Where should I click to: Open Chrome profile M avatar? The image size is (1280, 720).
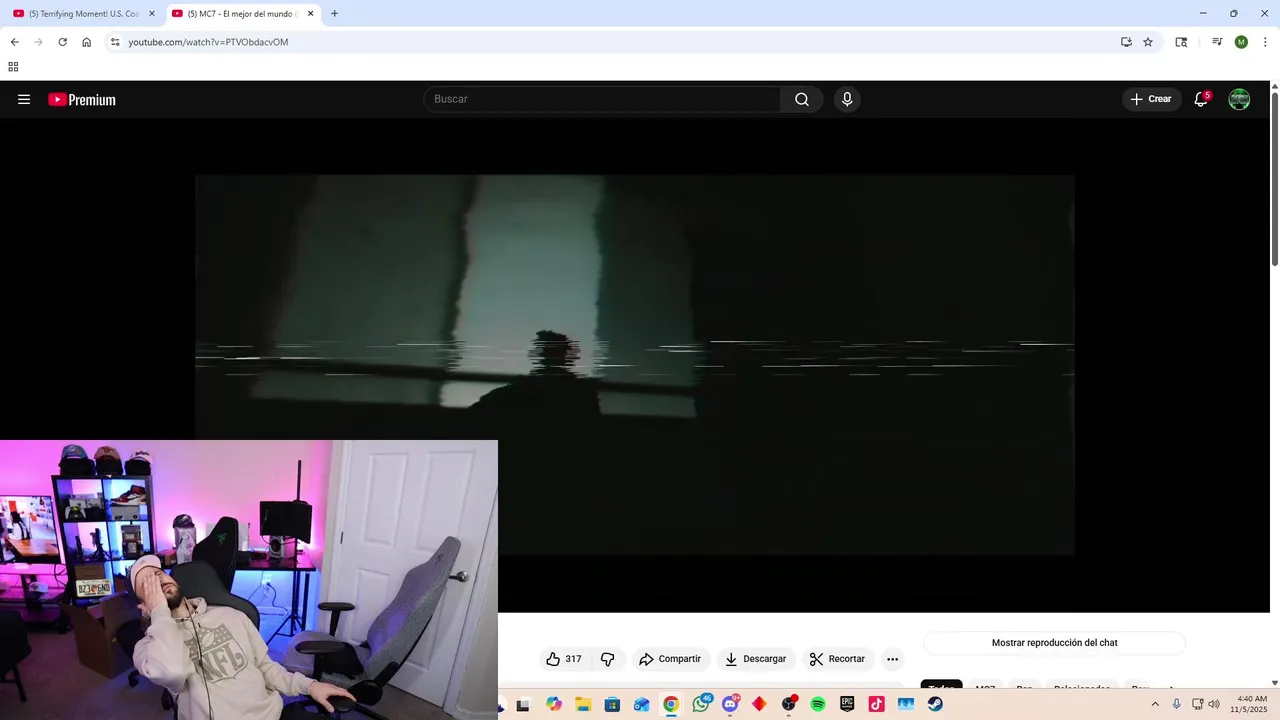click(1241, 42)
